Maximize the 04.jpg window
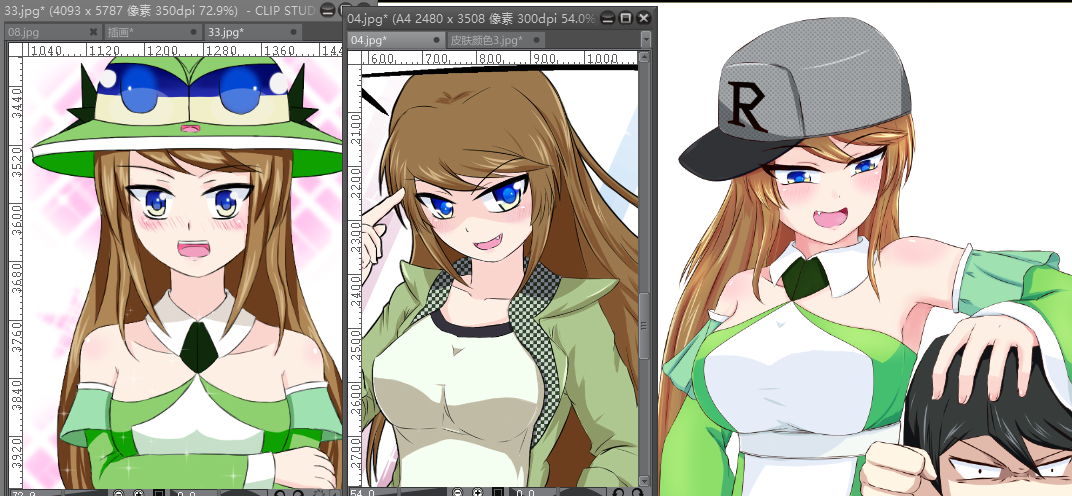The width and height of the screenshot is (1072, 496). 626,18
